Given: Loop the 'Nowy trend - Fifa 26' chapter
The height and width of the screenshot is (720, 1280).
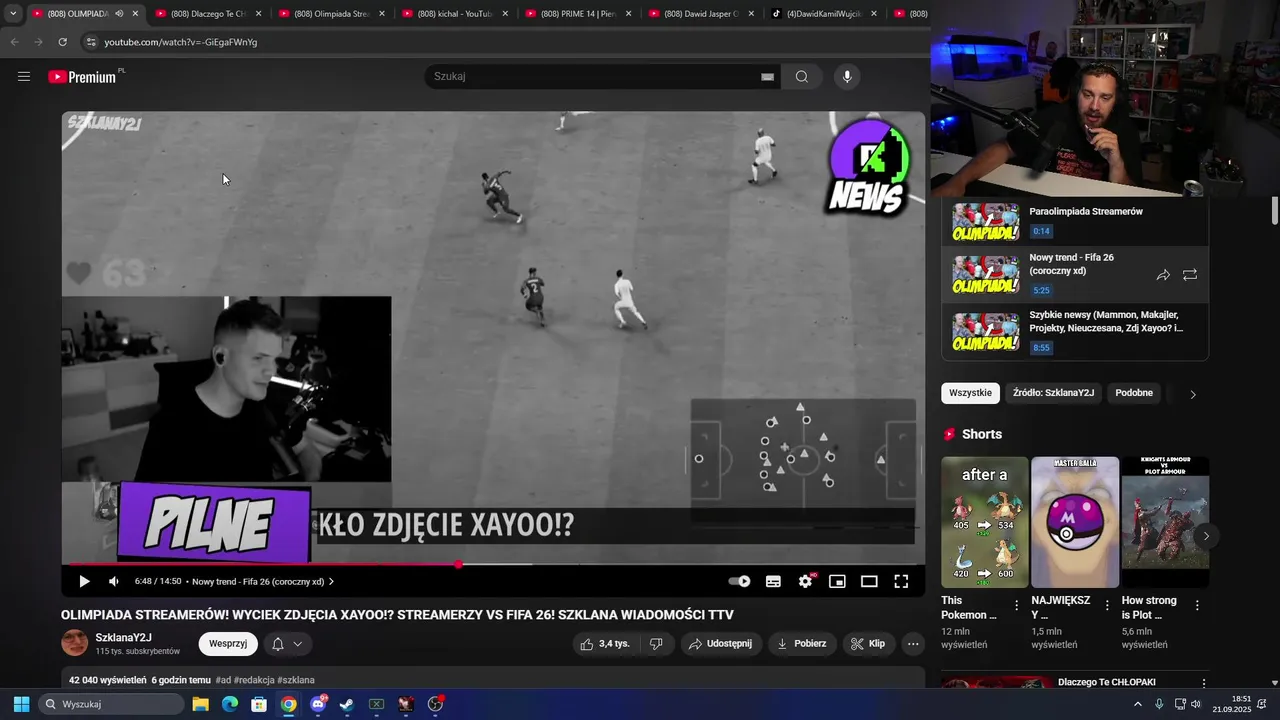Looking at the screenshot, I should [1190, 275].
